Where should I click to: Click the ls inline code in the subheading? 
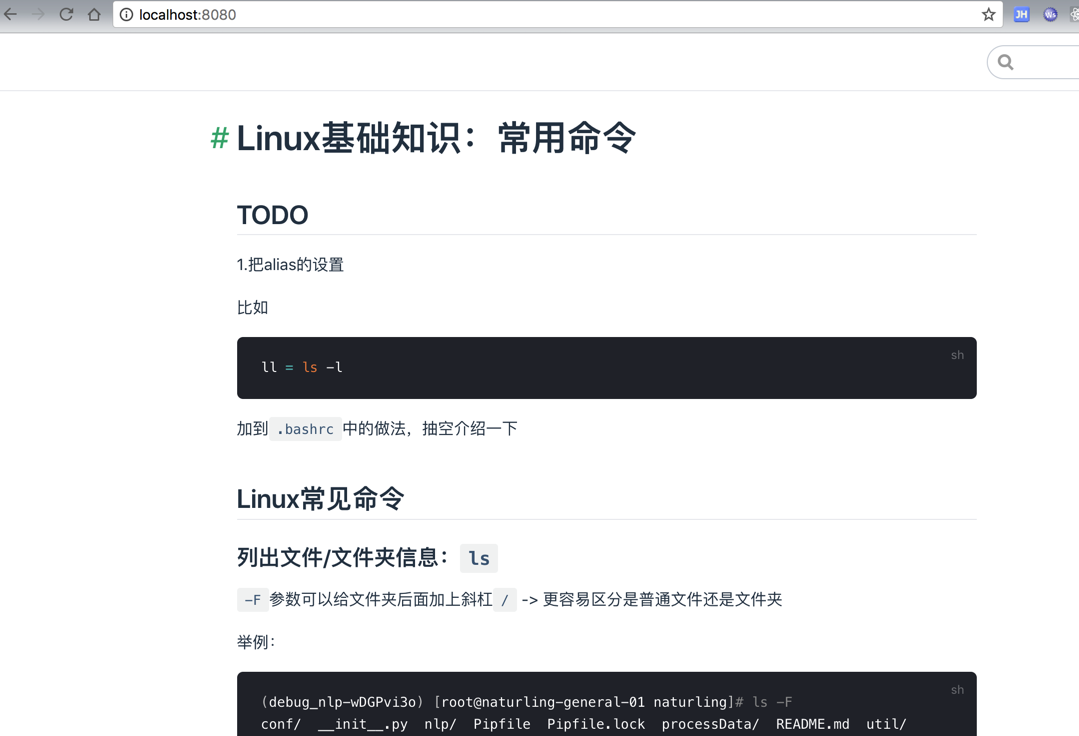[479, 558]
